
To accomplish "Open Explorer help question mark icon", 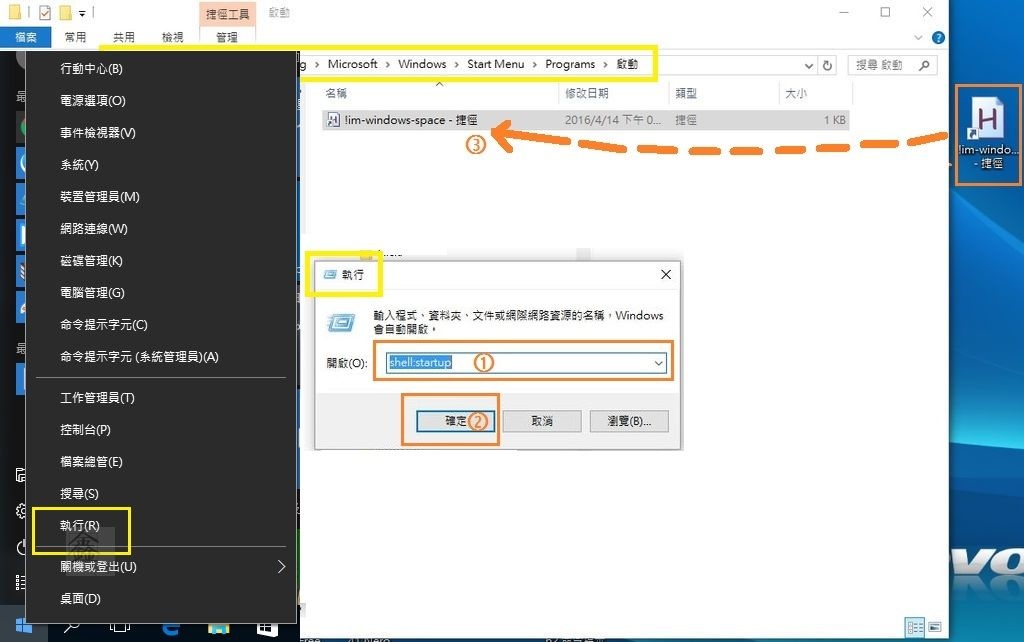I will click(x=938, y=38).
